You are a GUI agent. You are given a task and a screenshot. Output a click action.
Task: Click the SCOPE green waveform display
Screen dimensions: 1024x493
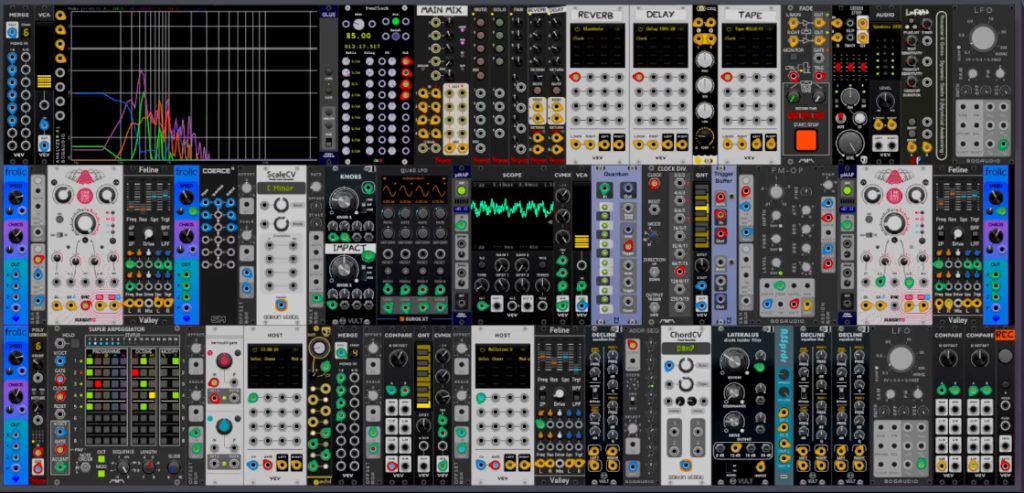click(513, 210)
